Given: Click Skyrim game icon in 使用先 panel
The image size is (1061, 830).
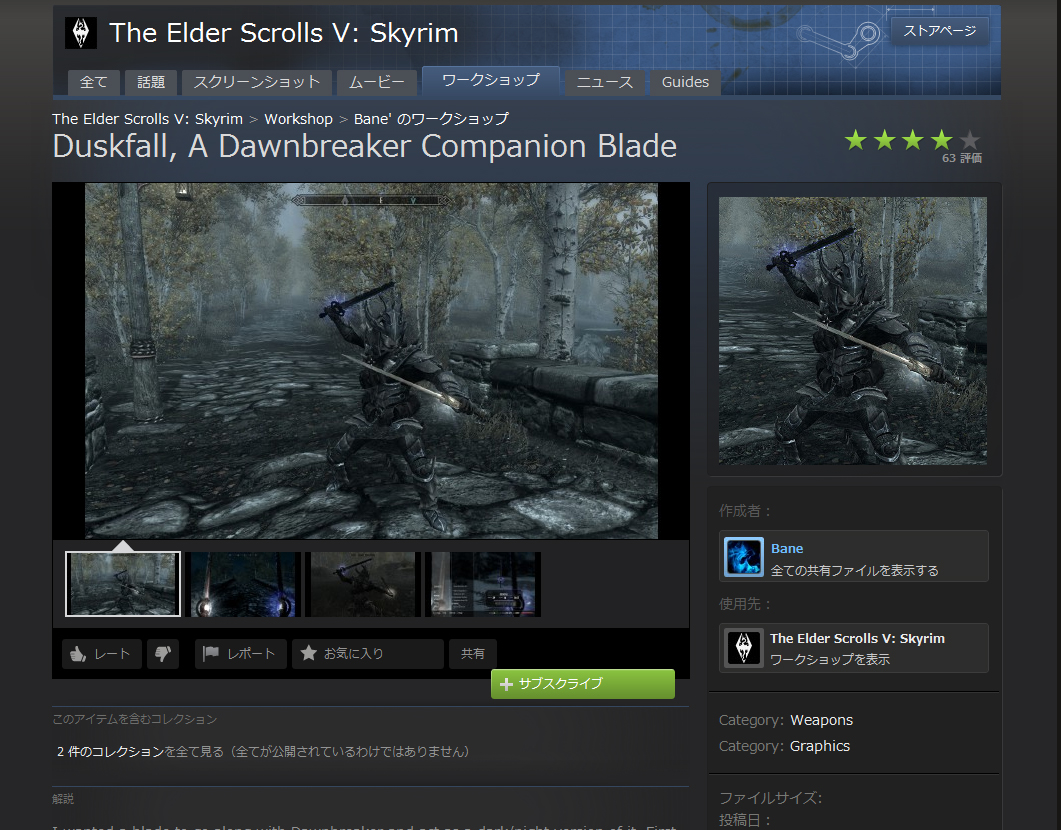Looking at the screenshot, I should [x=743, y=648].
